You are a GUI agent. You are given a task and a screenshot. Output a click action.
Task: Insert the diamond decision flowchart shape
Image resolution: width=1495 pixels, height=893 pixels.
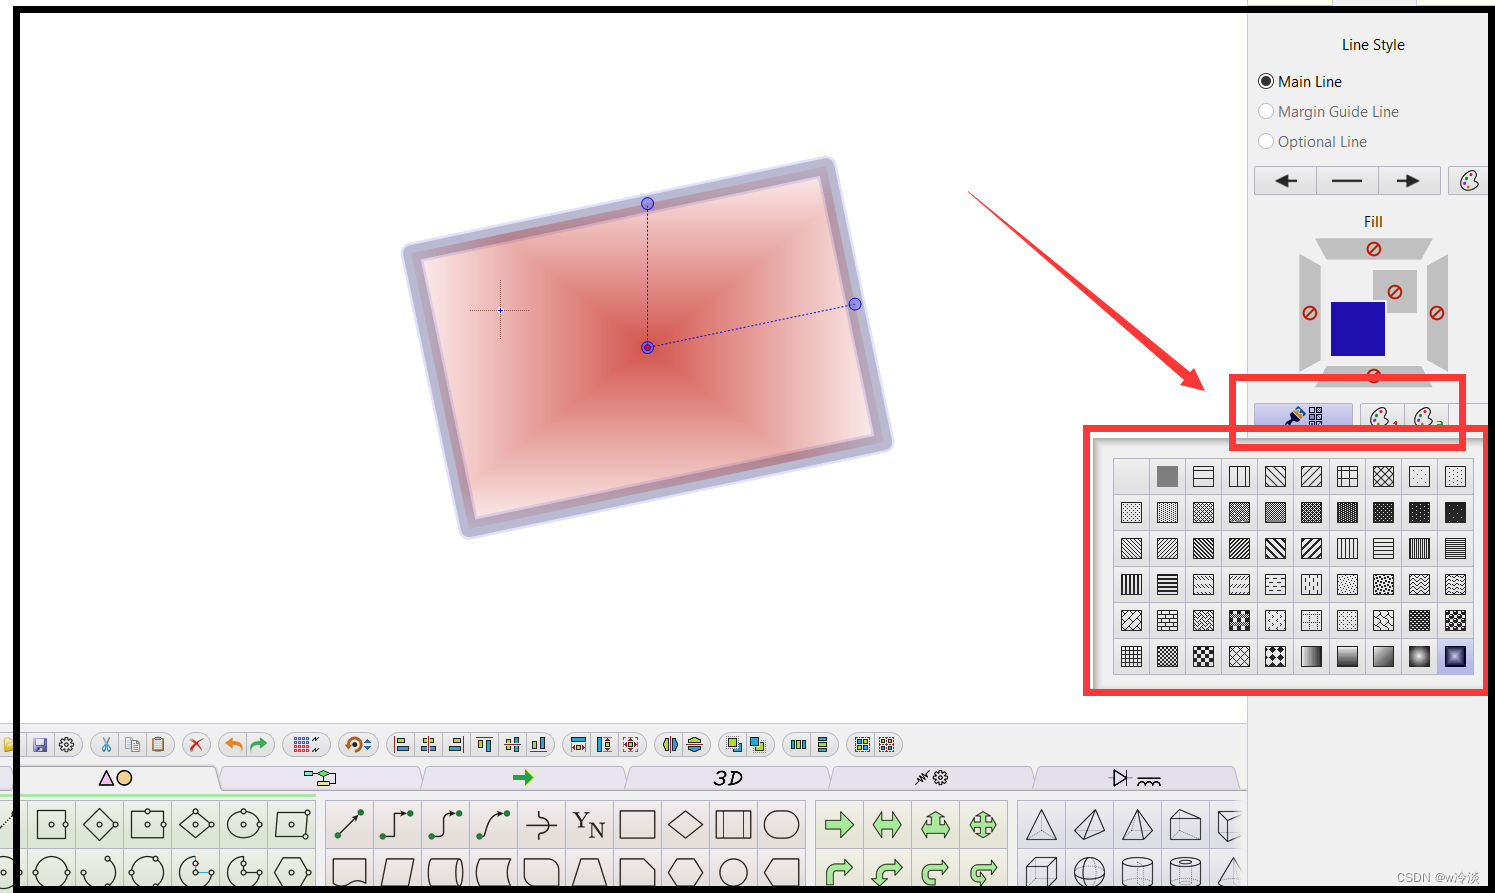[685, 825]
